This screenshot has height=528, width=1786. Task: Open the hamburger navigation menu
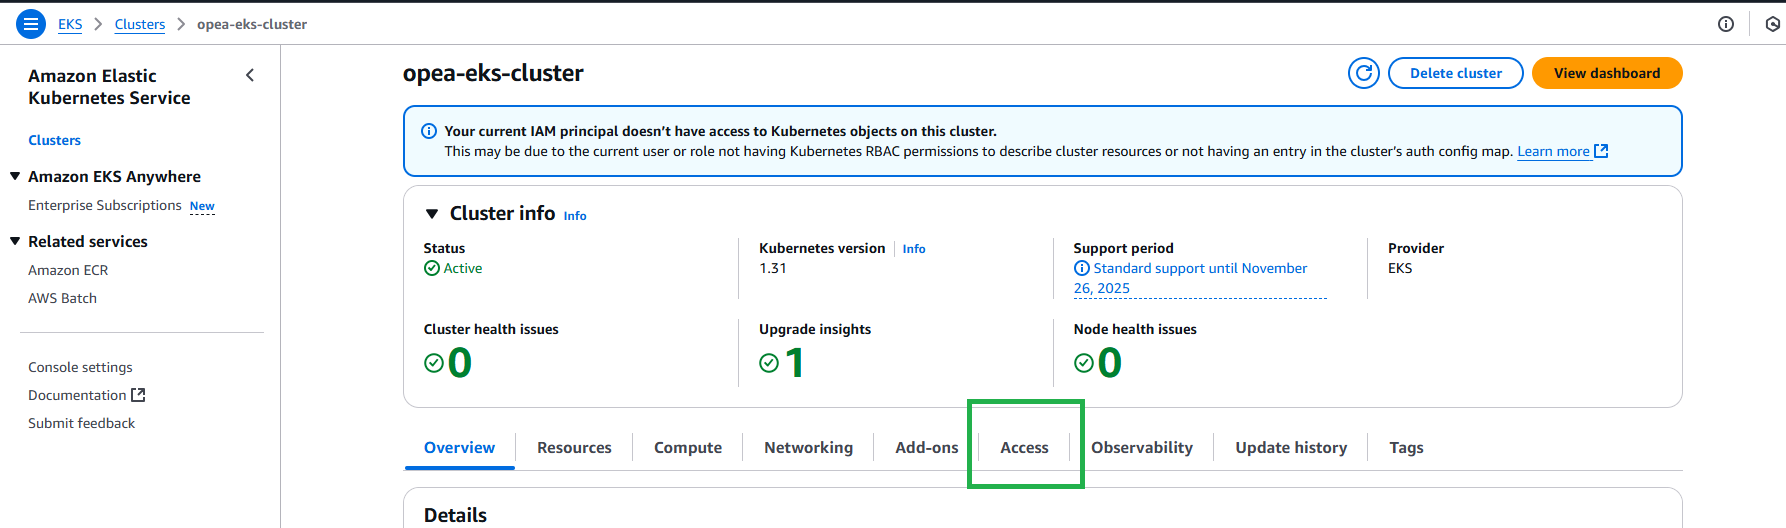coord(31,24)
